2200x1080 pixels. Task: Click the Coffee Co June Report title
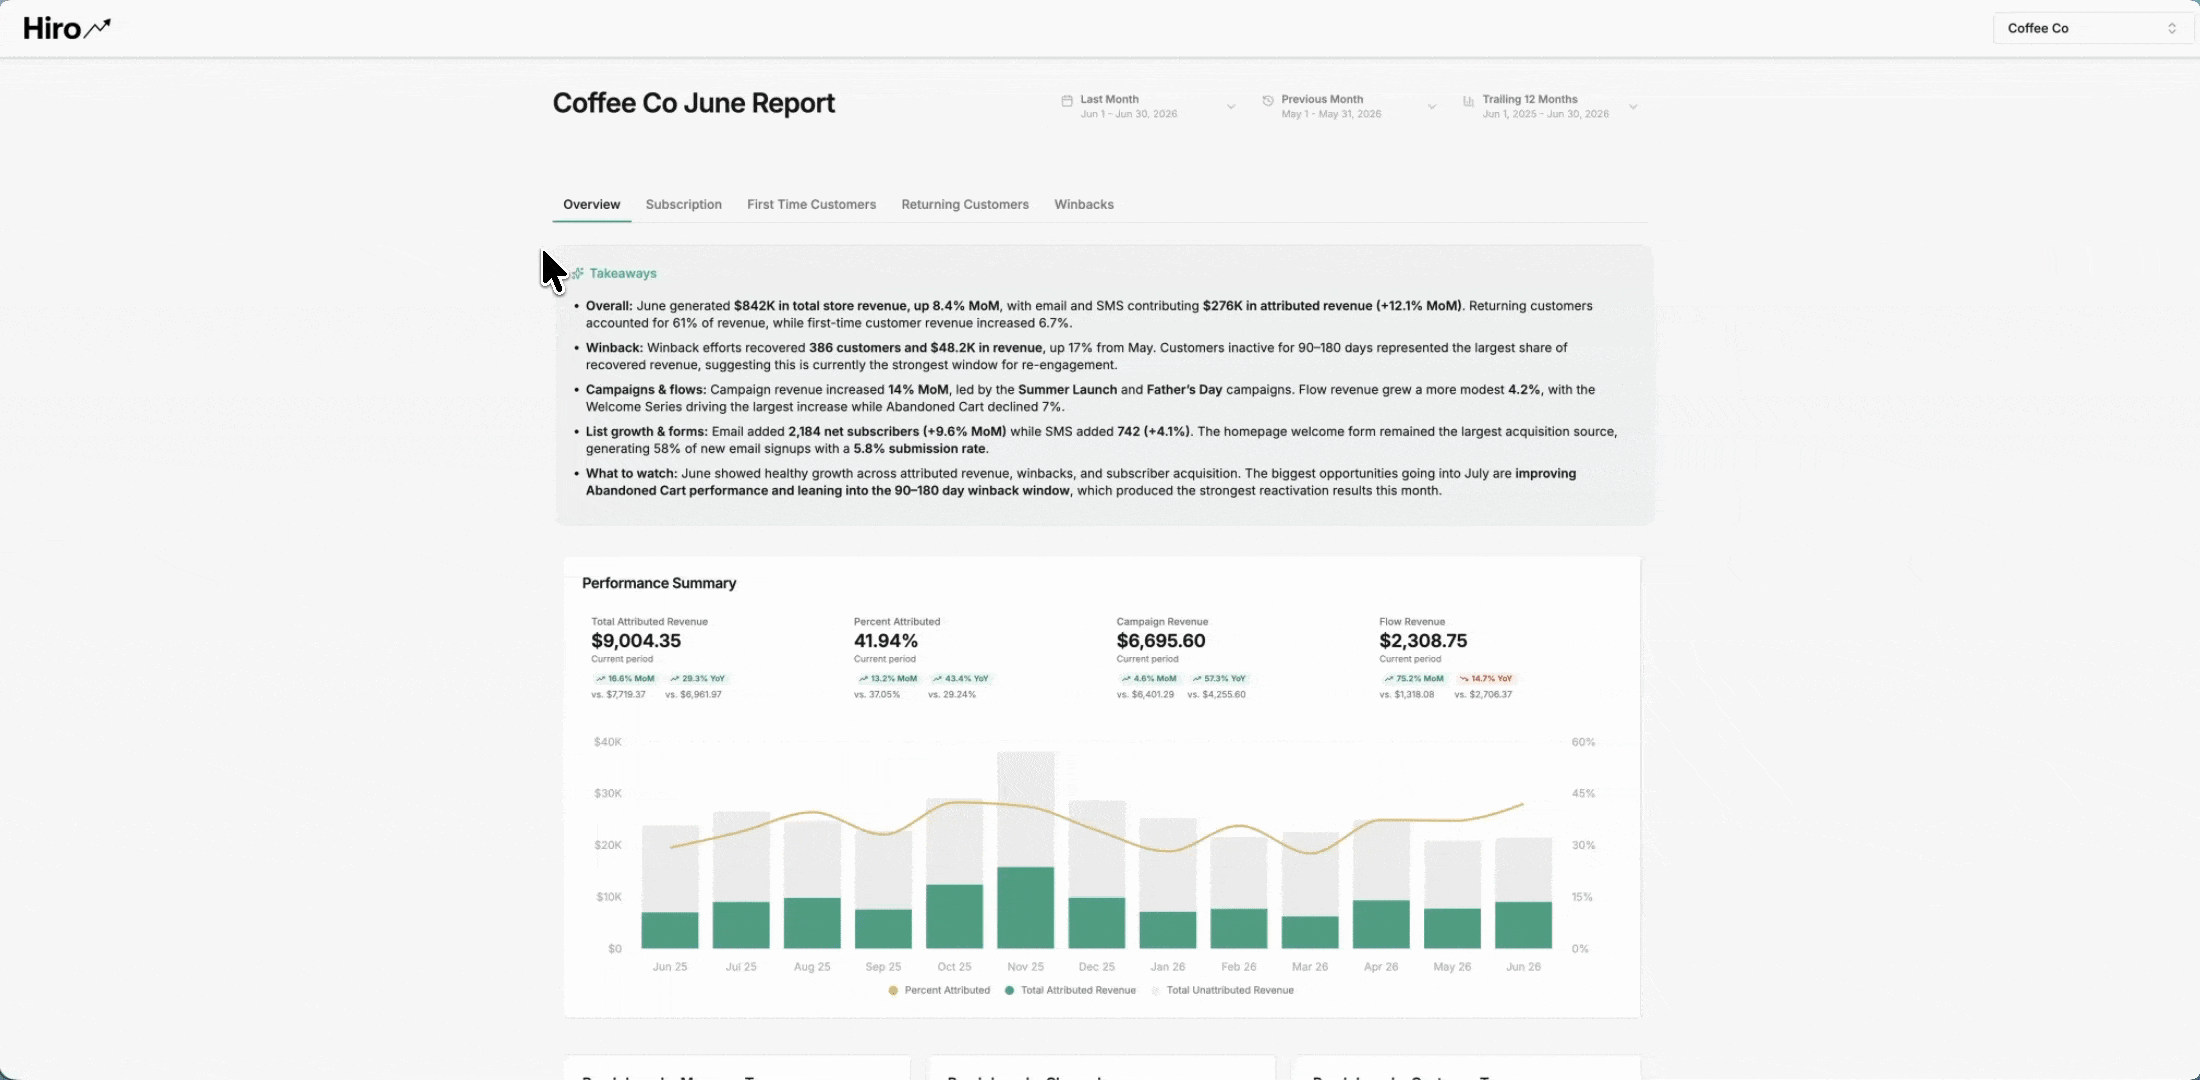[x=694, y=103]
